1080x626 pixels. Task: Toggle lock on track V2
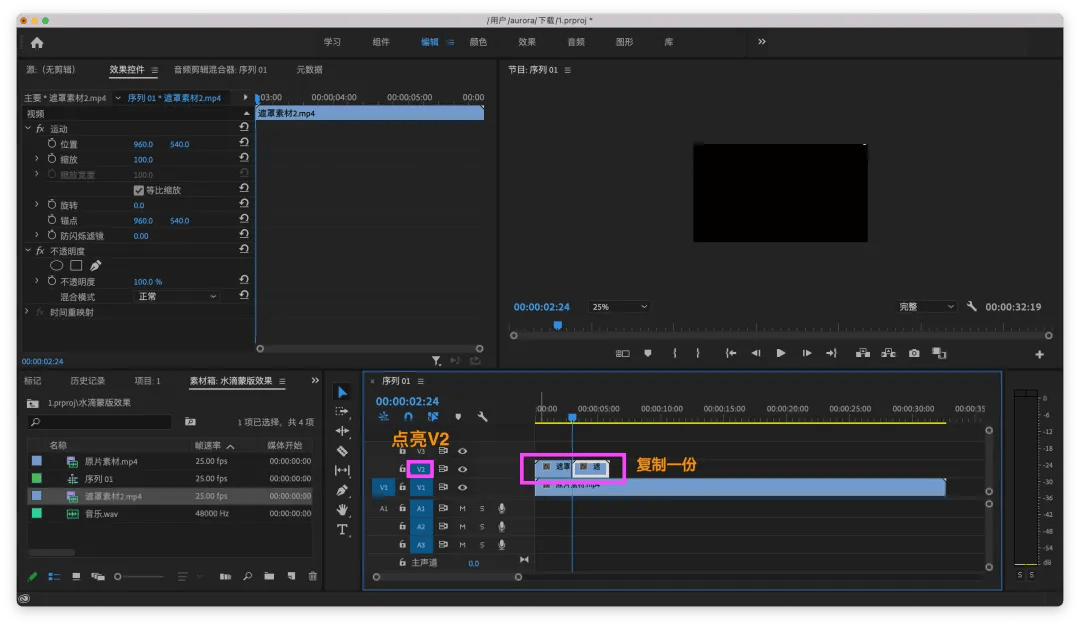click(402, 468)
